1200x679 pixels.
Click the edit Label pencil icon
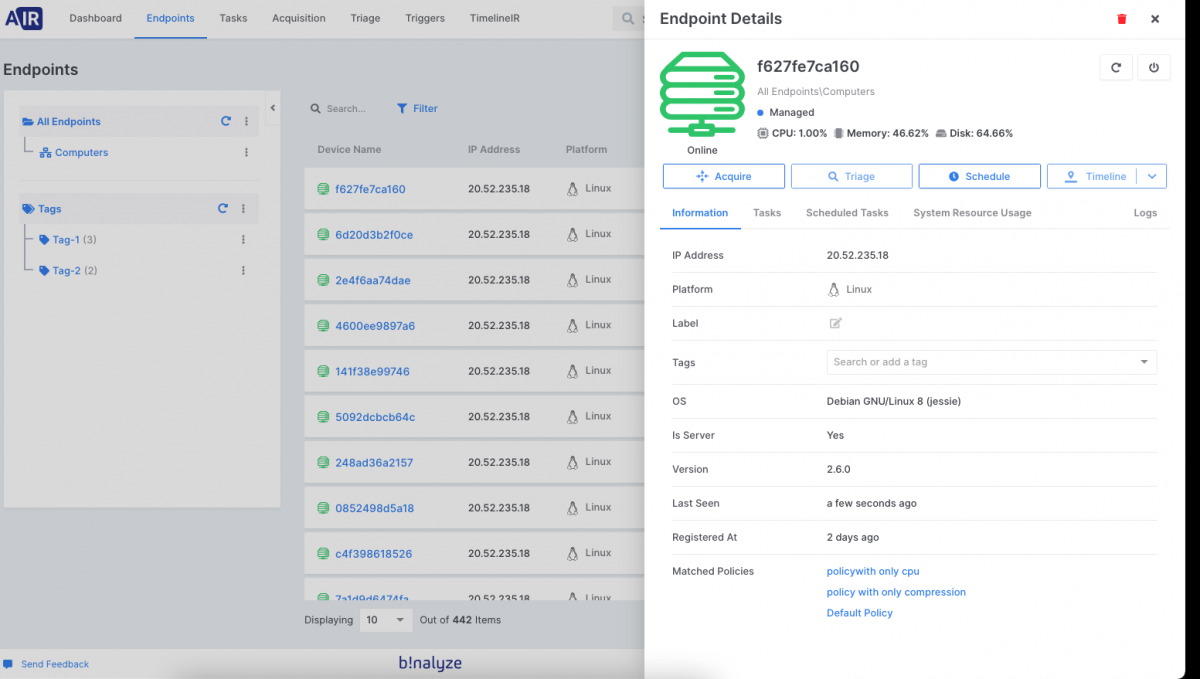tap(835, 323)
